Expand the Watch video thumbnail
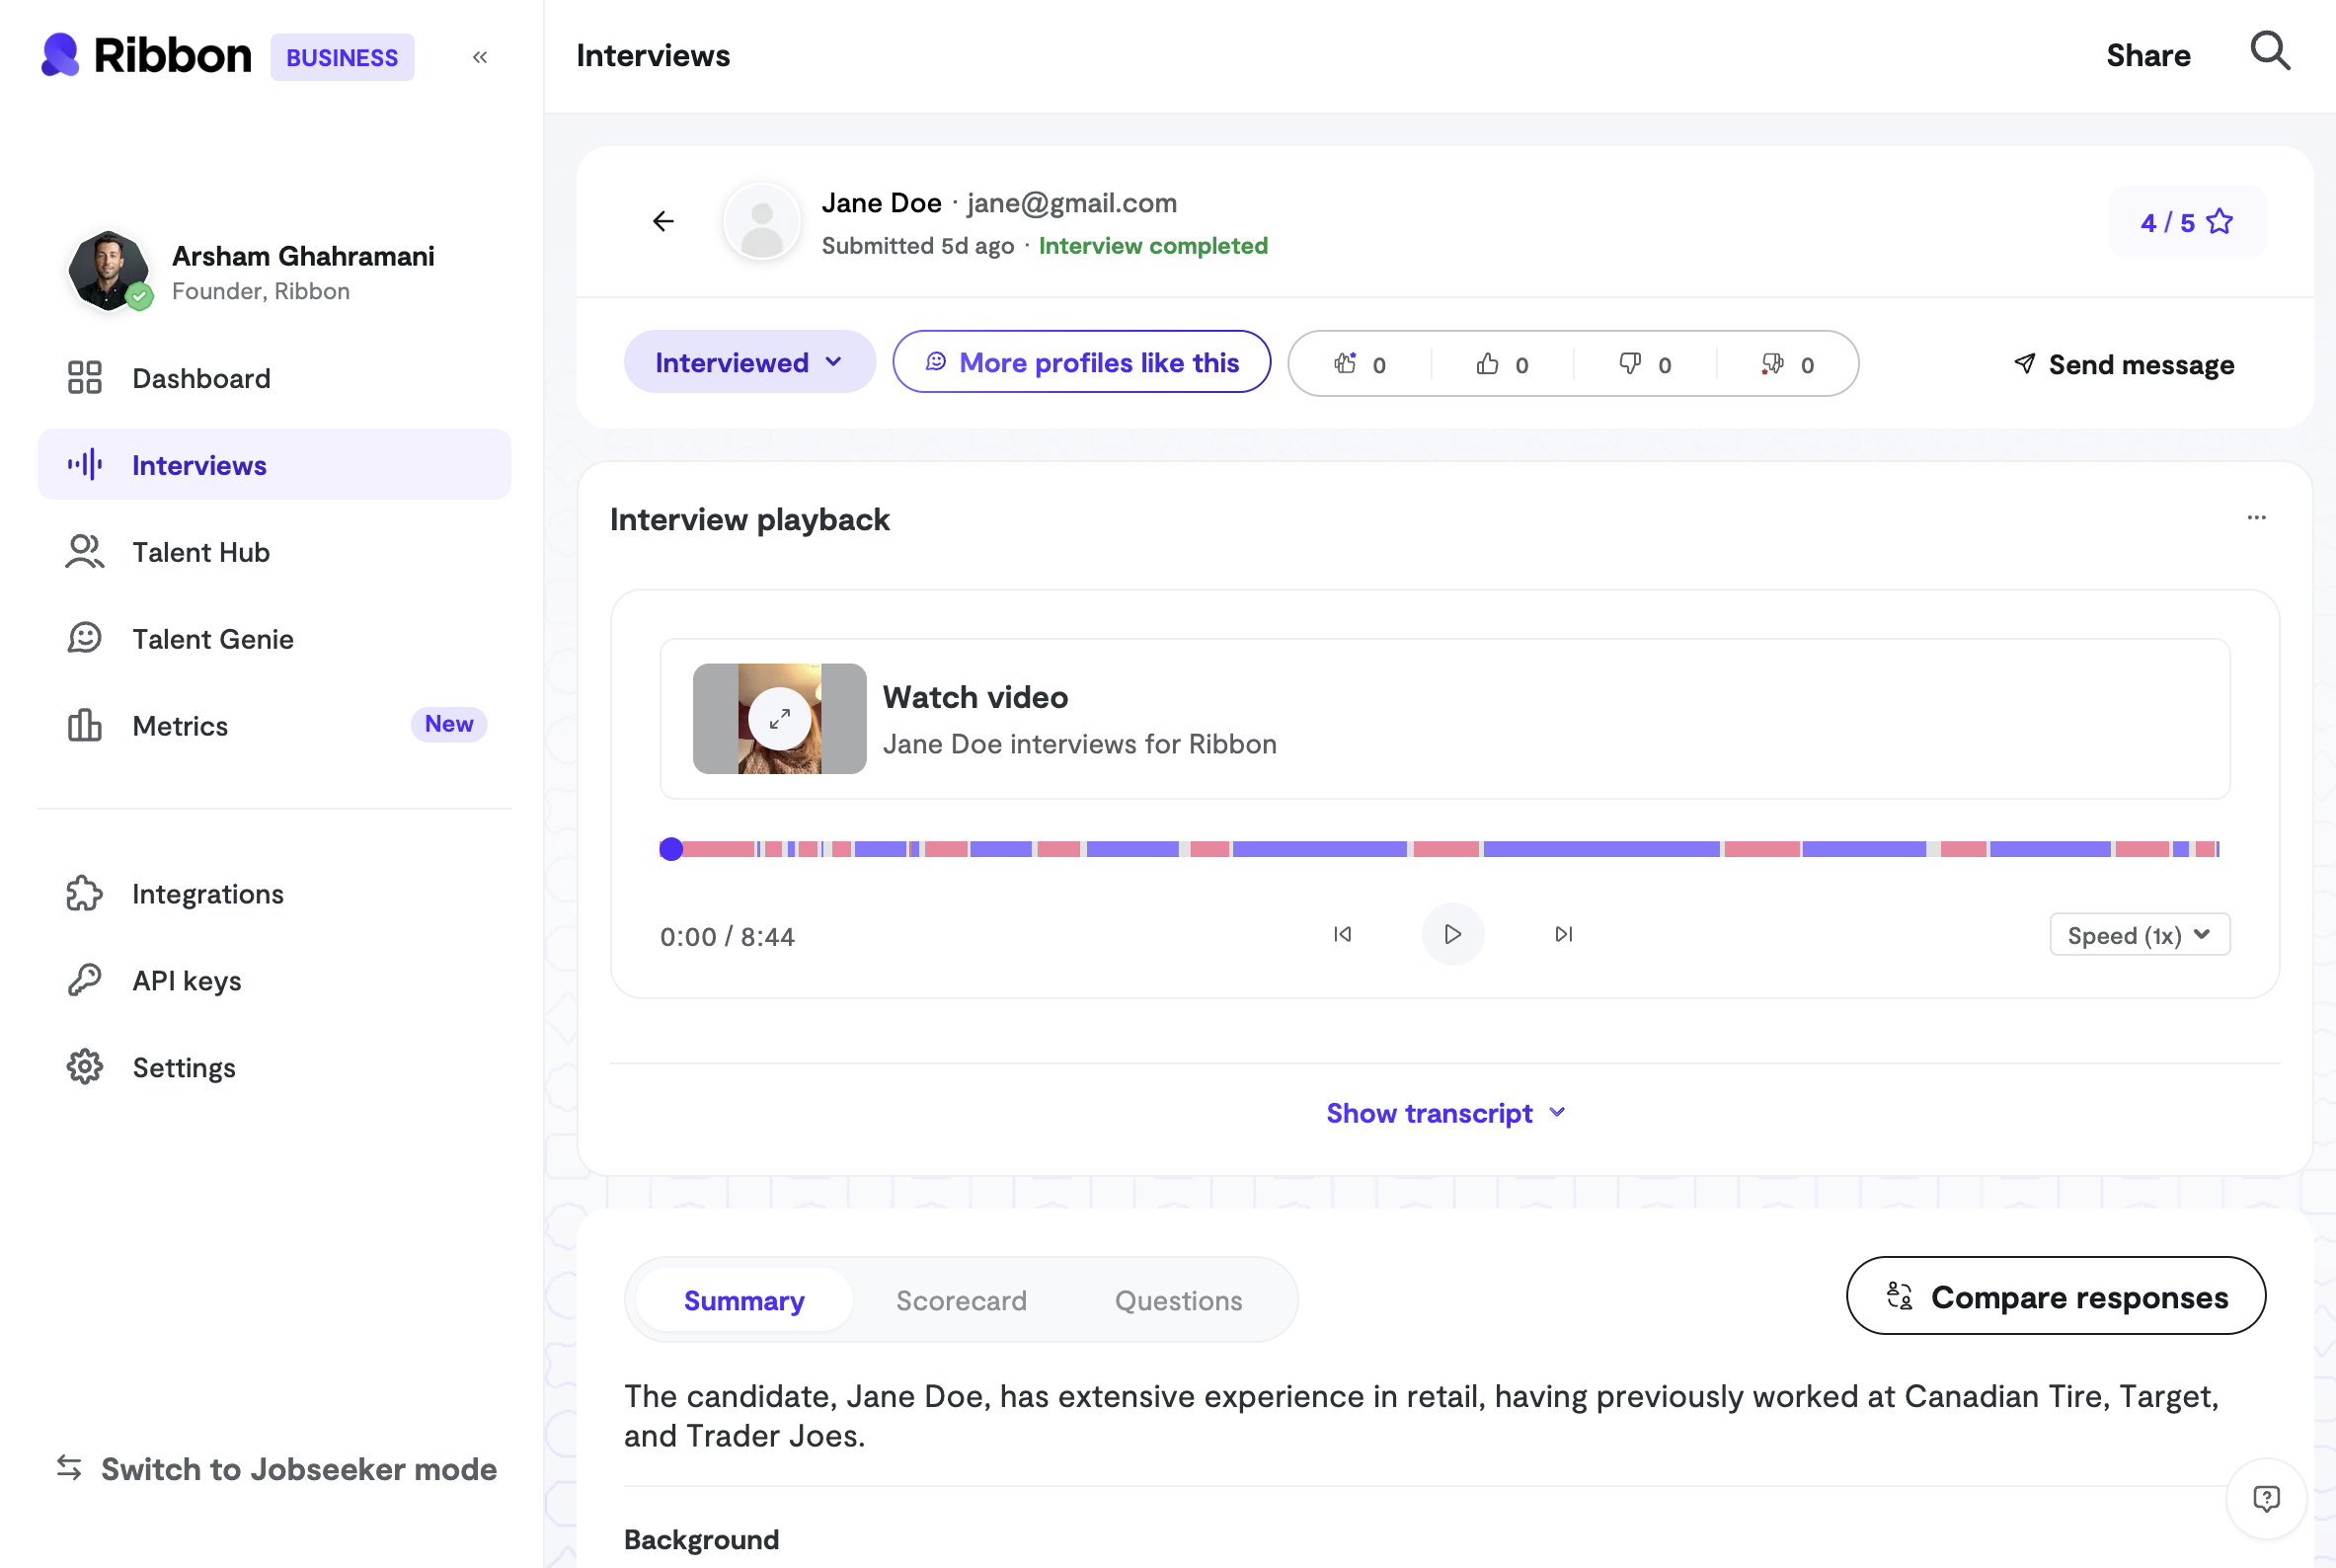 [x=779, y=718]
